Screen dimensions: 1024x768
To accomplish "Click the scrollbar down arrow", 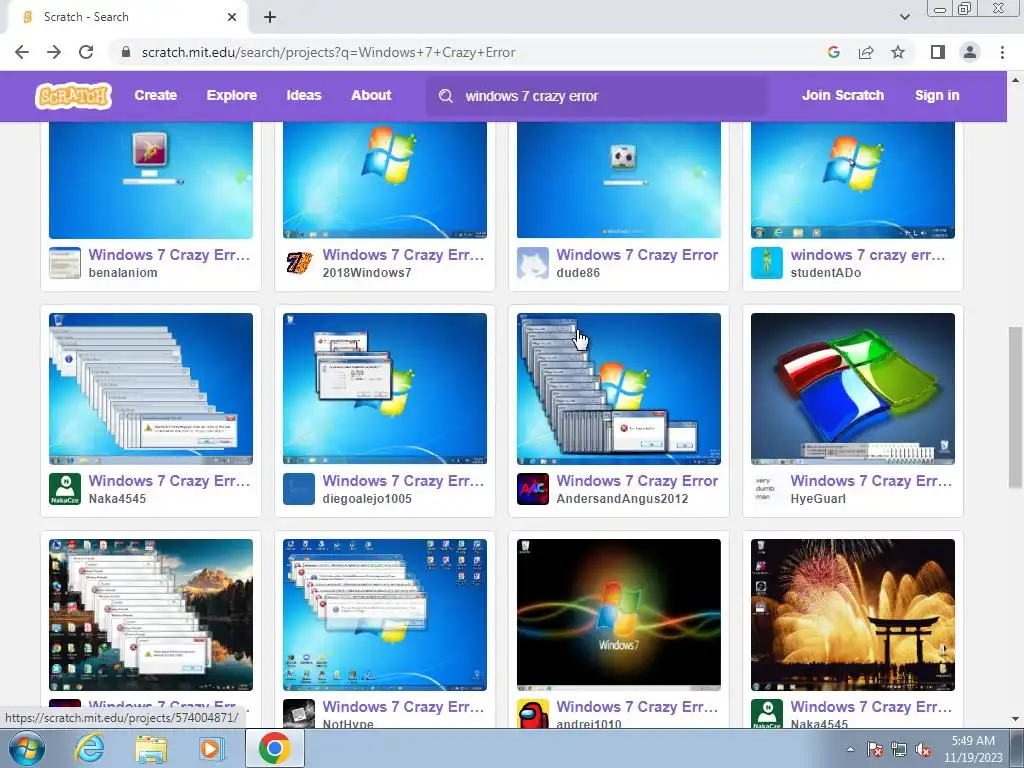I will click(x=1015, y=719).
